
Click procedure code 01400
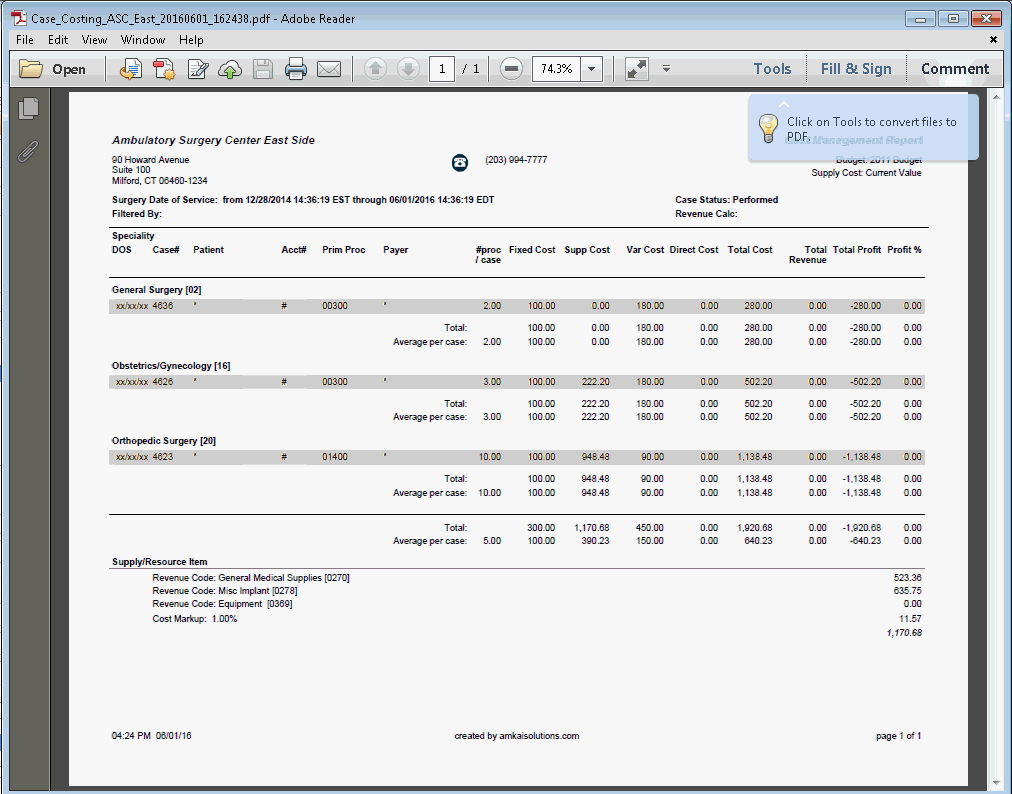click(335, 456)
